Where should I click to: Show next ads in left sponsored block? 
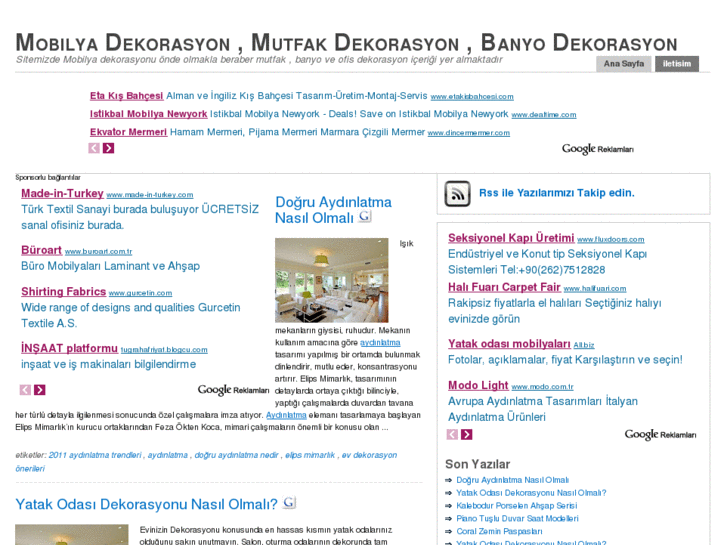click(x=40, y=390)
